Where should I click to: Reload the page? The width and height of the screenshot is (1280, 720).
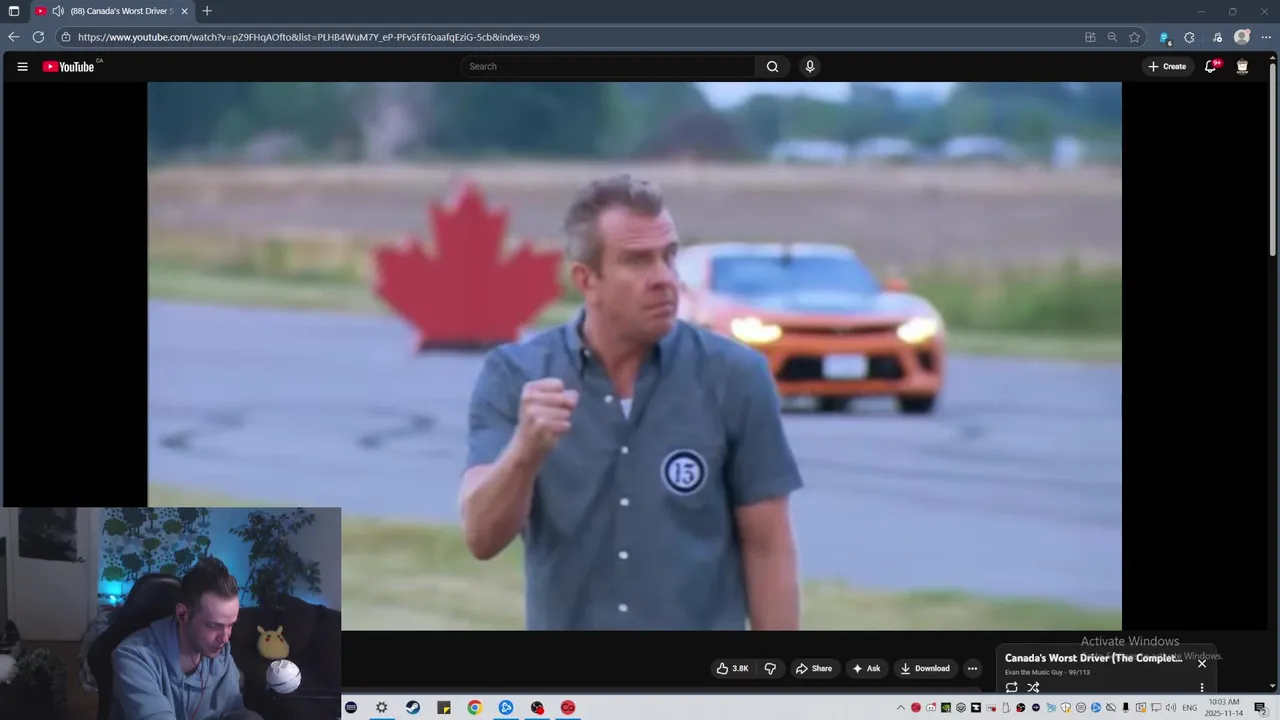(38, 37)
